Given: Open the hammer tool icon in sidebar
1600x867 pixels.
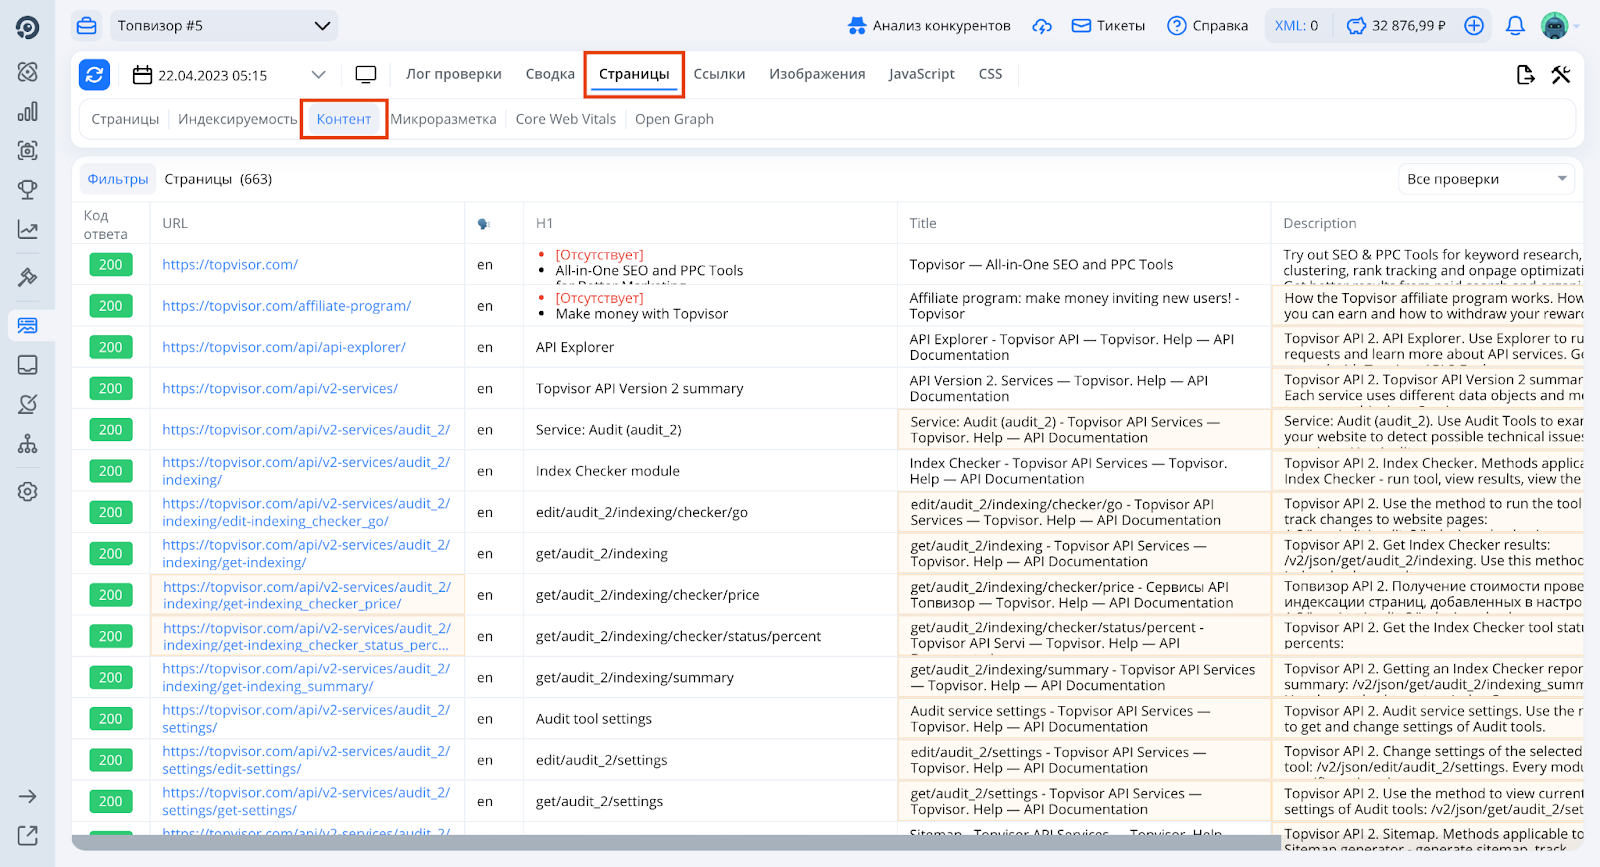Looking at the screenshot, I should [x=28, y=277].
